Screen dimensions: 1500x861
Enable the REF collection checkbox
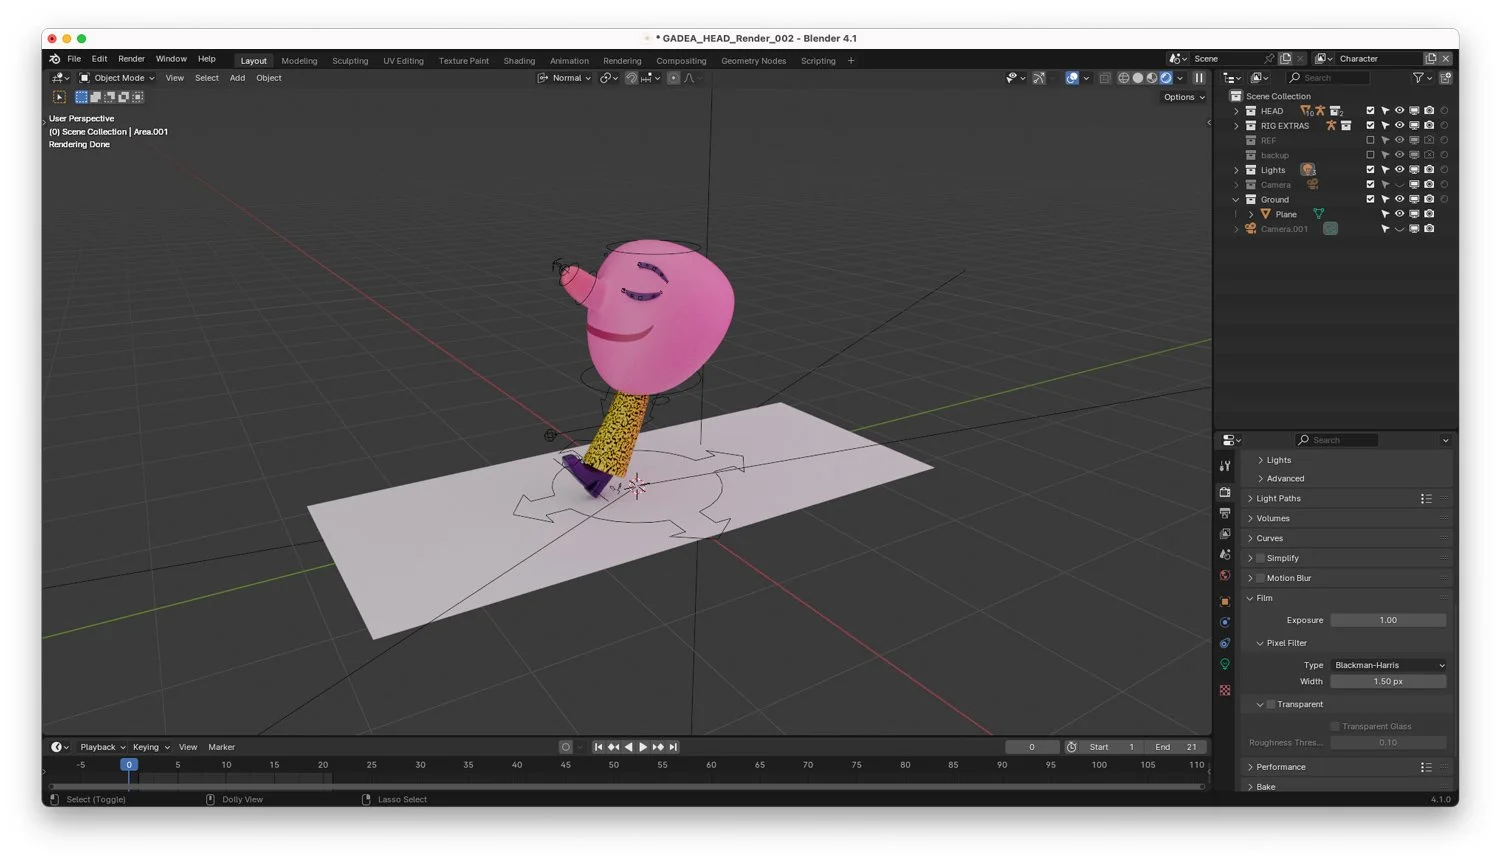click(1370, 140)
